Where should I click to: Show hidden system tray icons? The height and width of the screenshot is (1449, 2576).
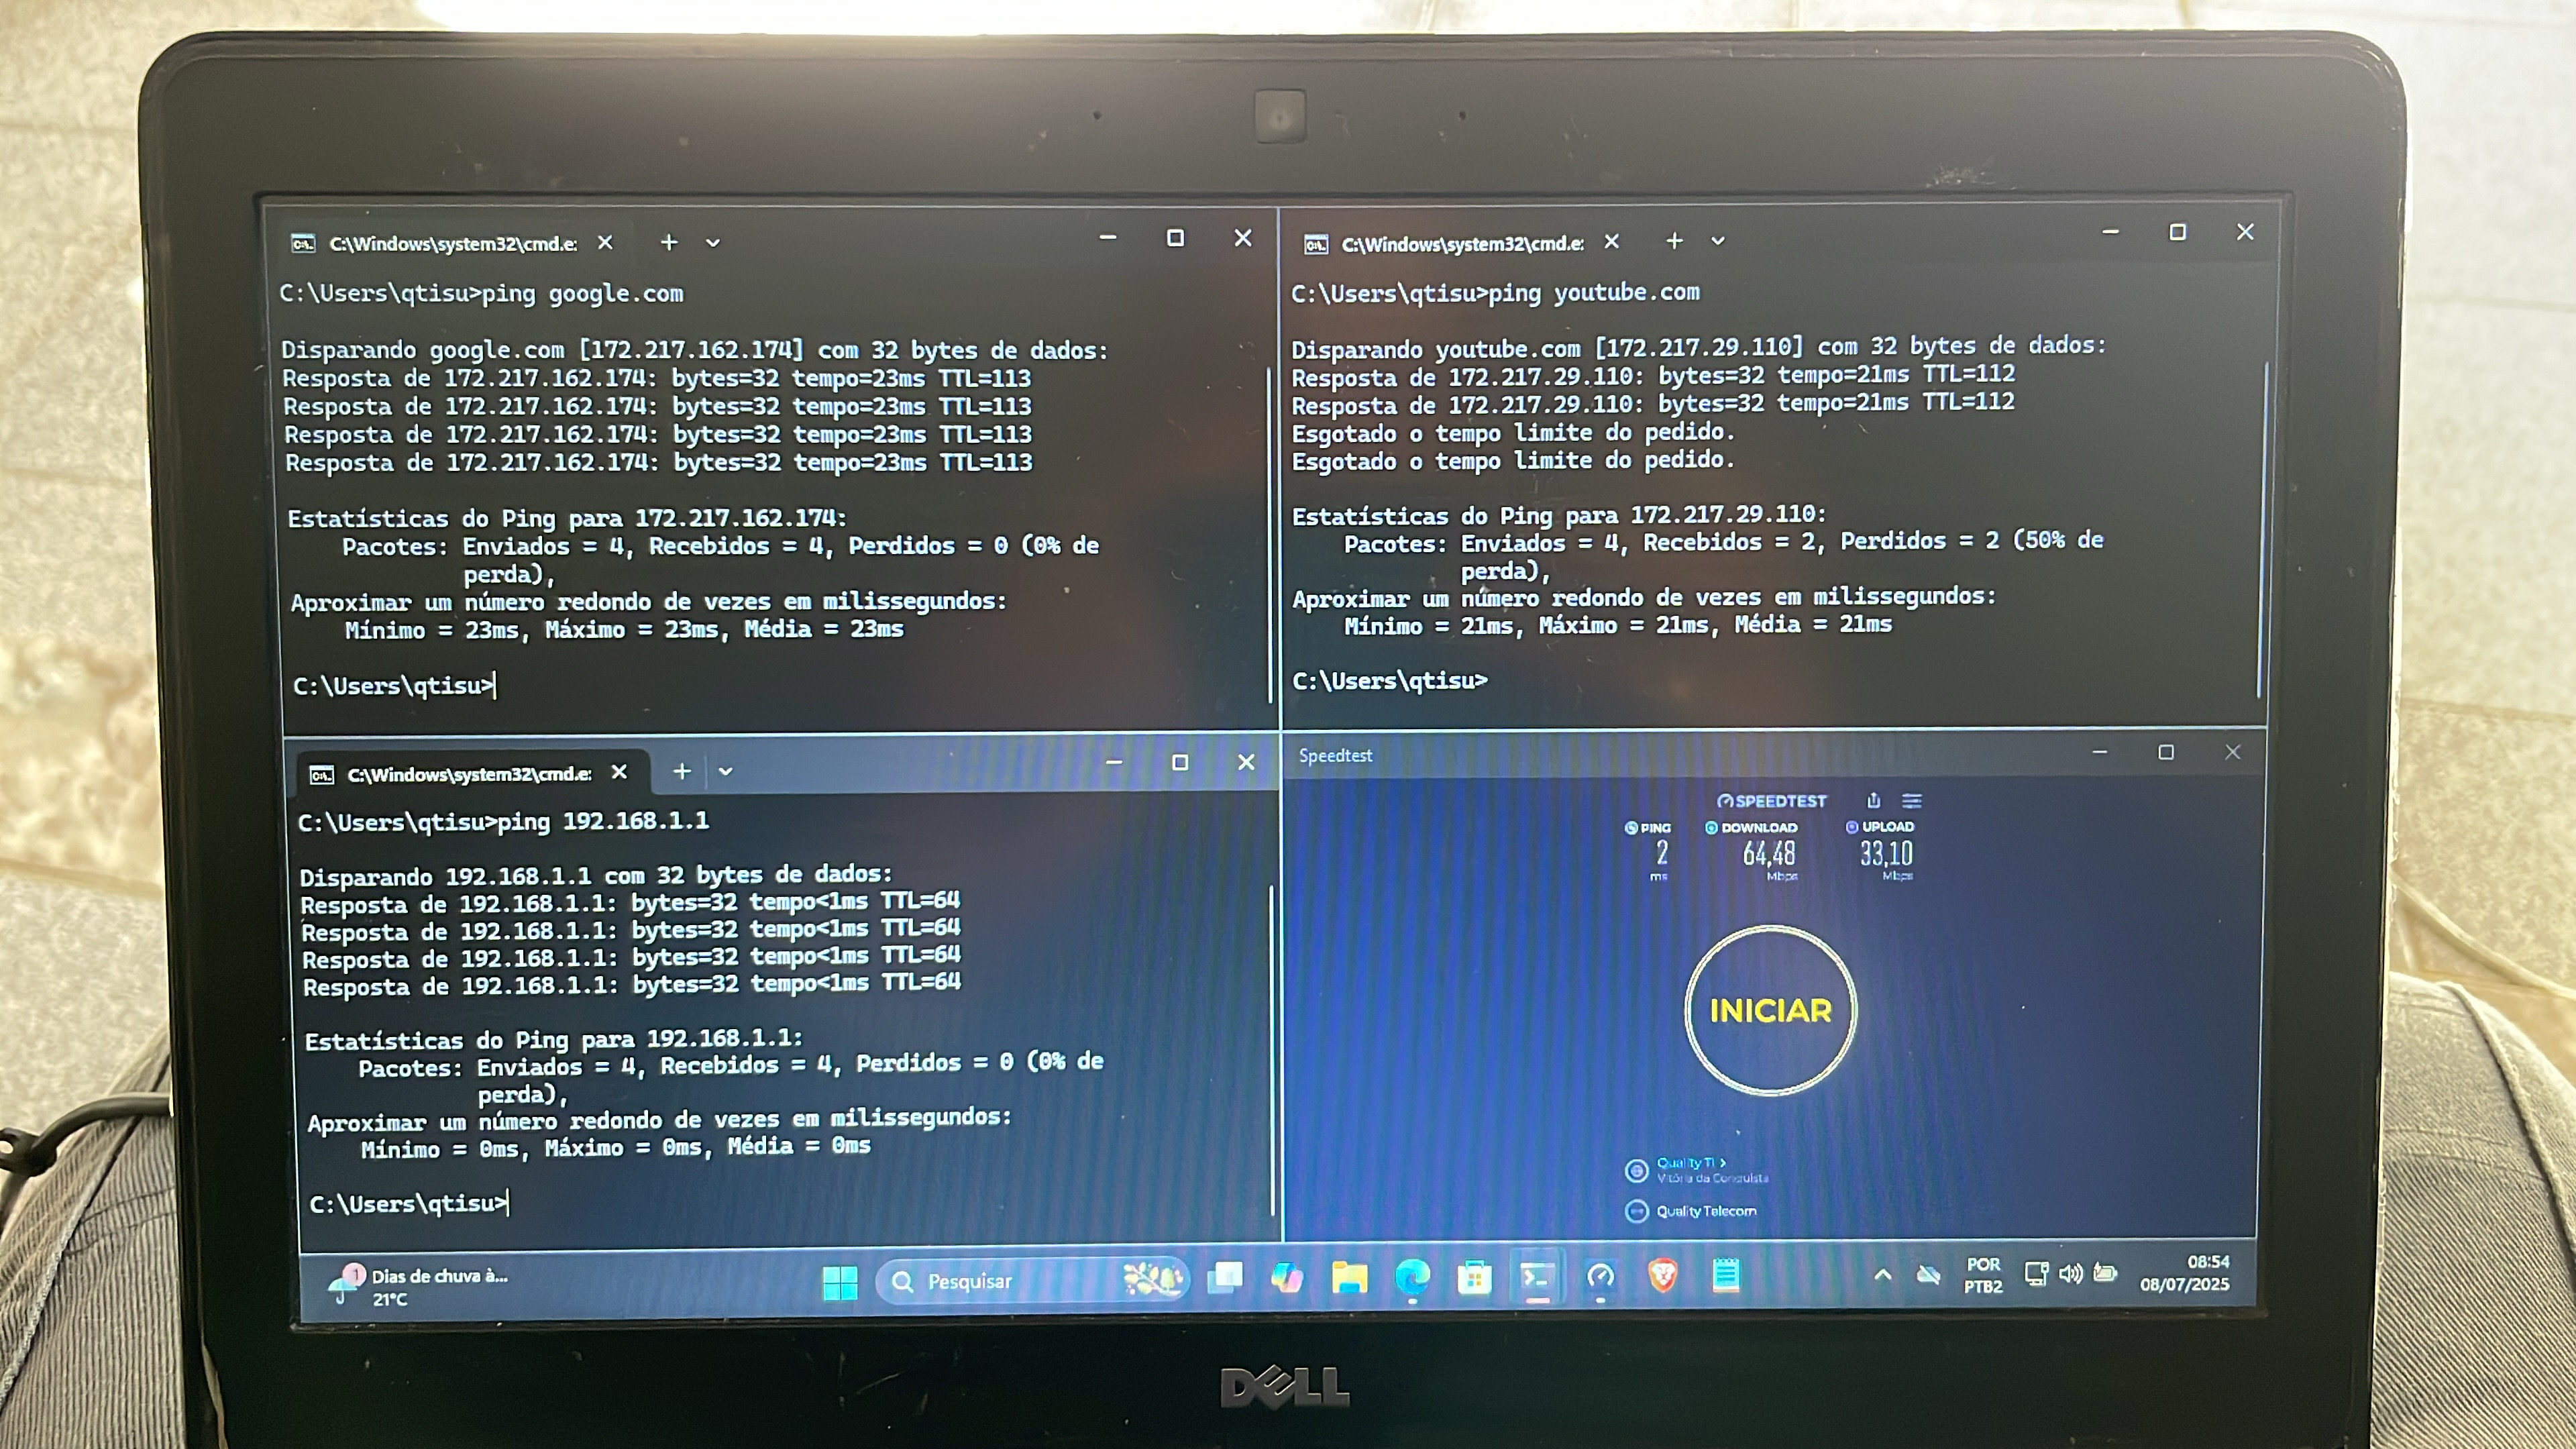point(1882,1275)
